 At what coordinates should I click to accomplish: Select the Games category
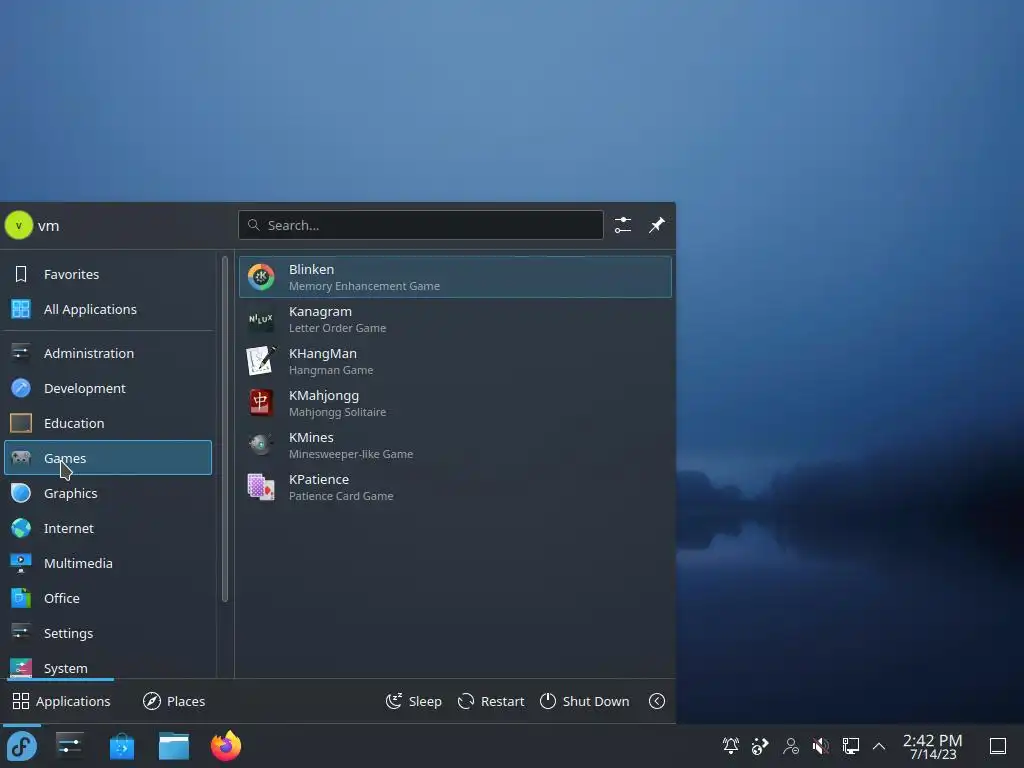pos(108,458)
